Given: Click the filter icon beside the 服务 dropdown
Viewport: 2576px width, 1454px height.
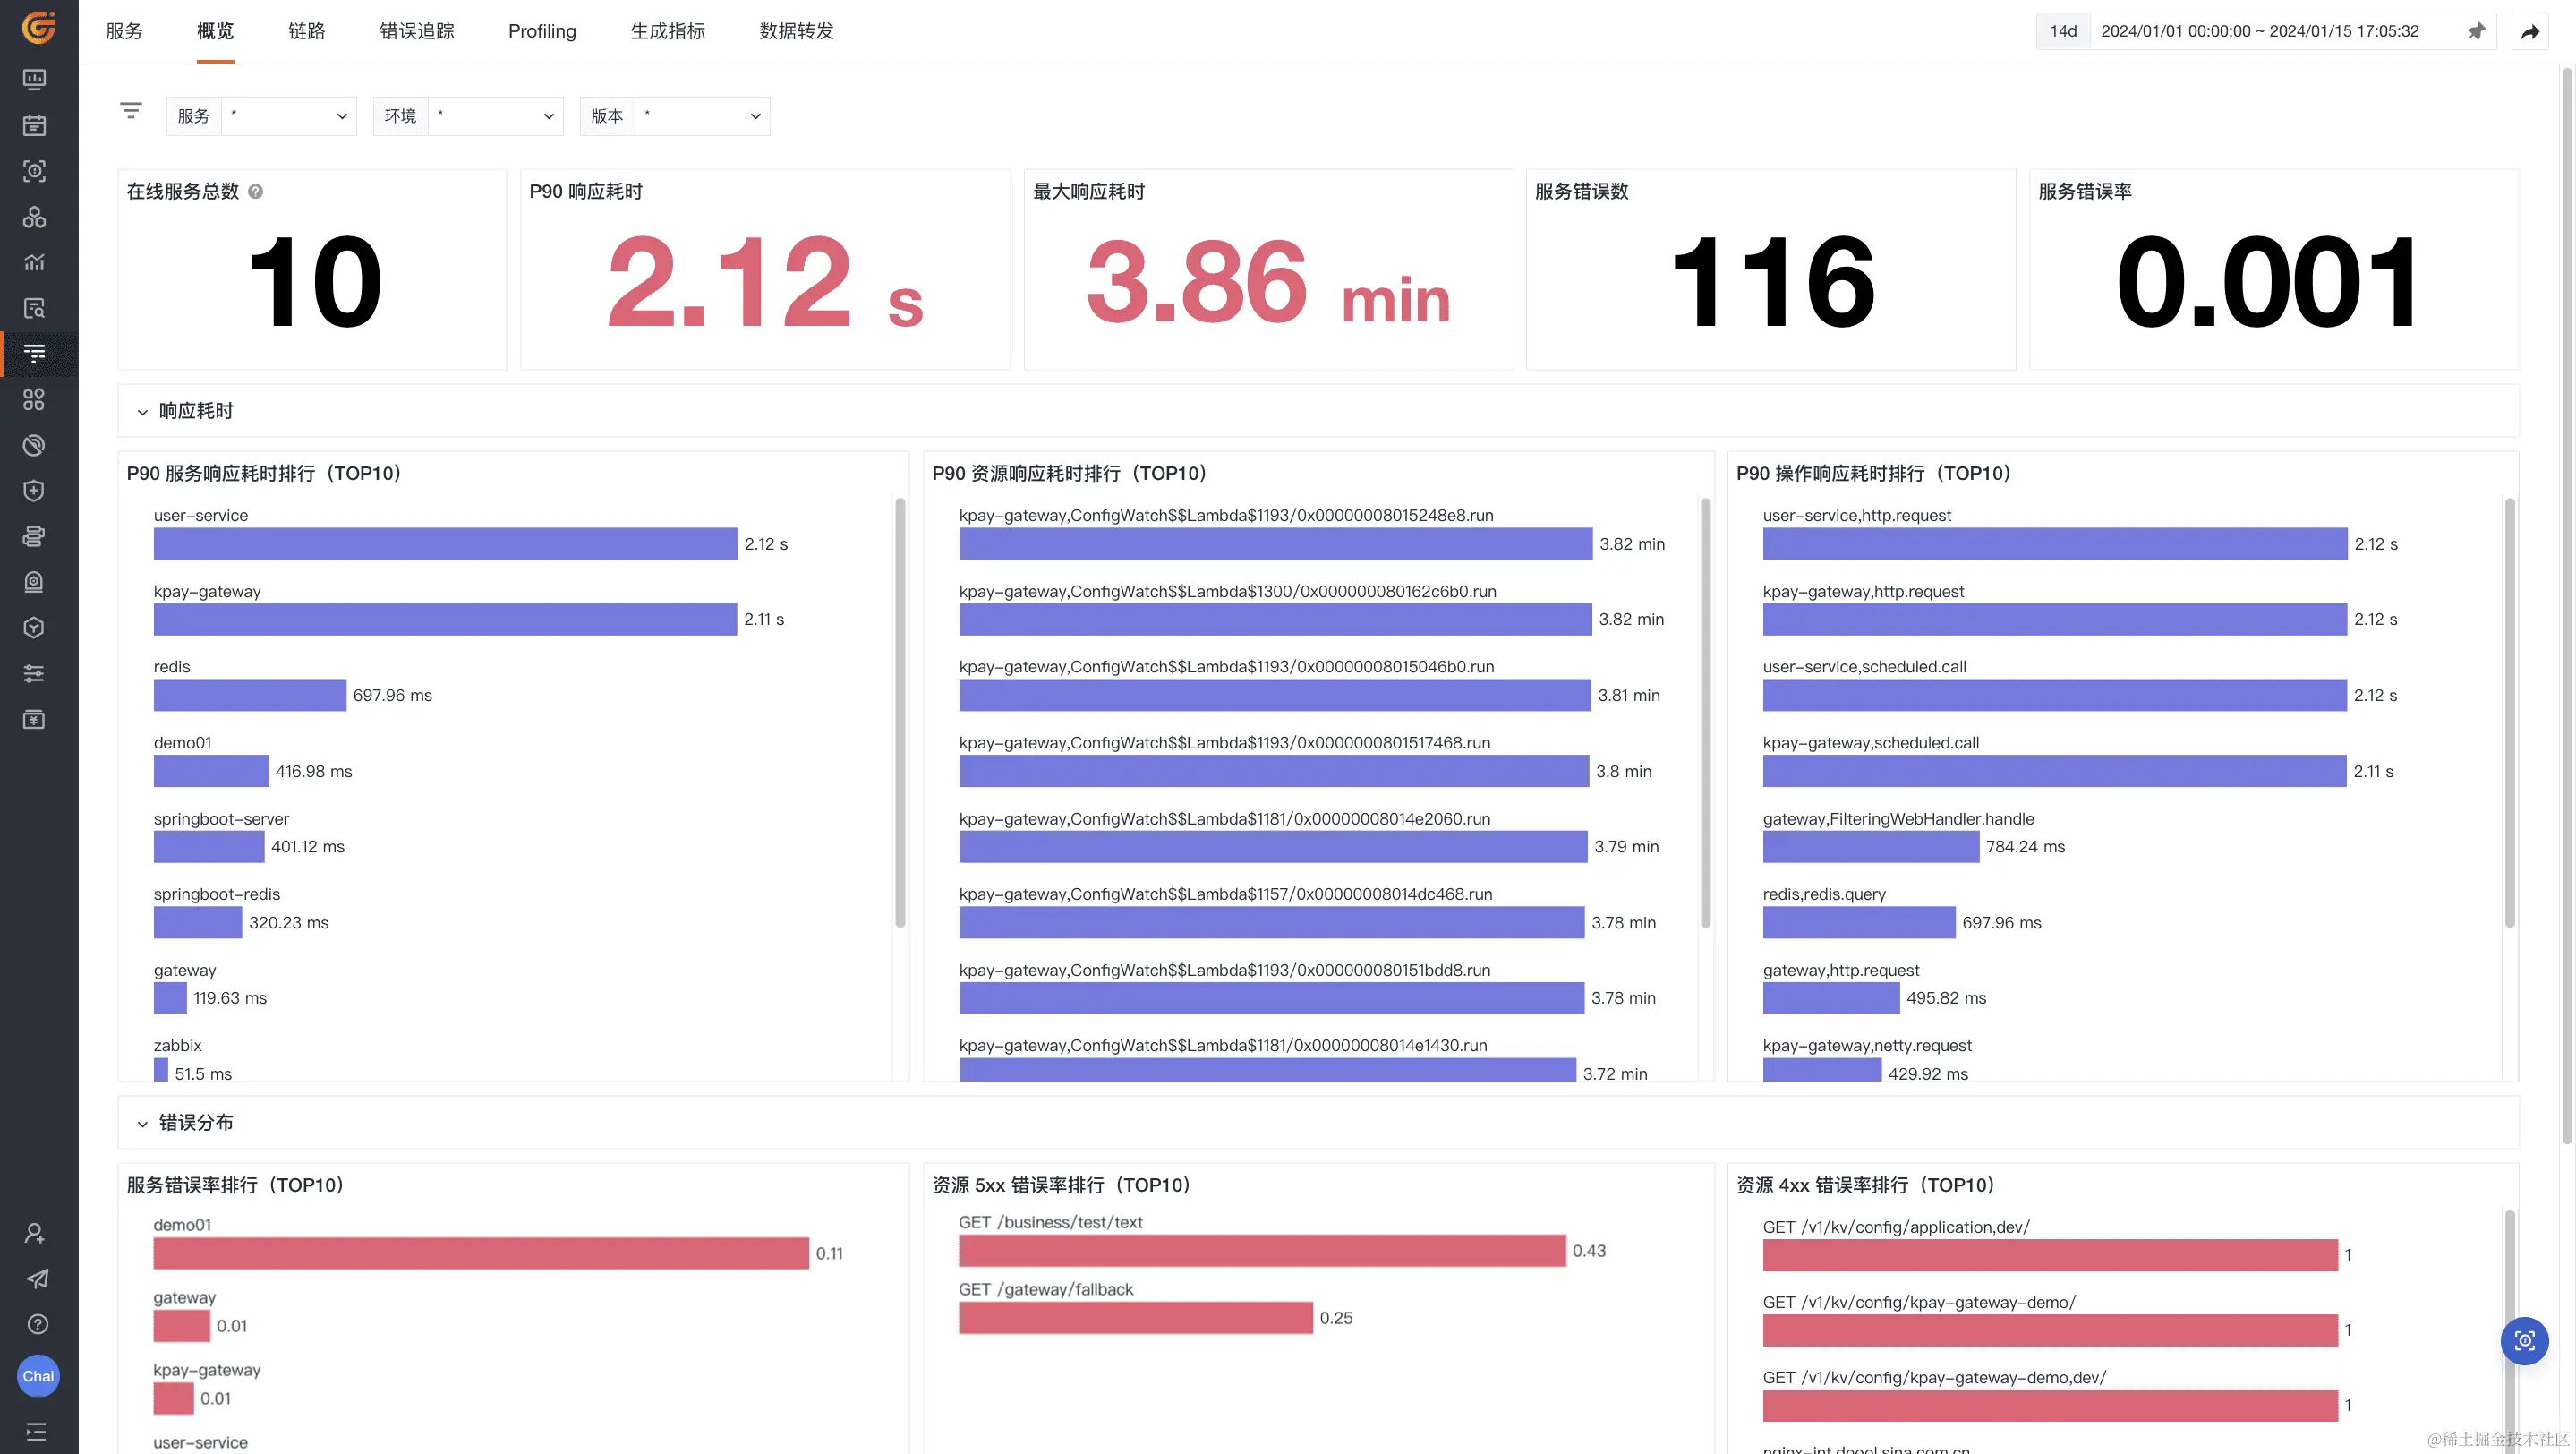Looking at the screenshot, I should (131, 111).
